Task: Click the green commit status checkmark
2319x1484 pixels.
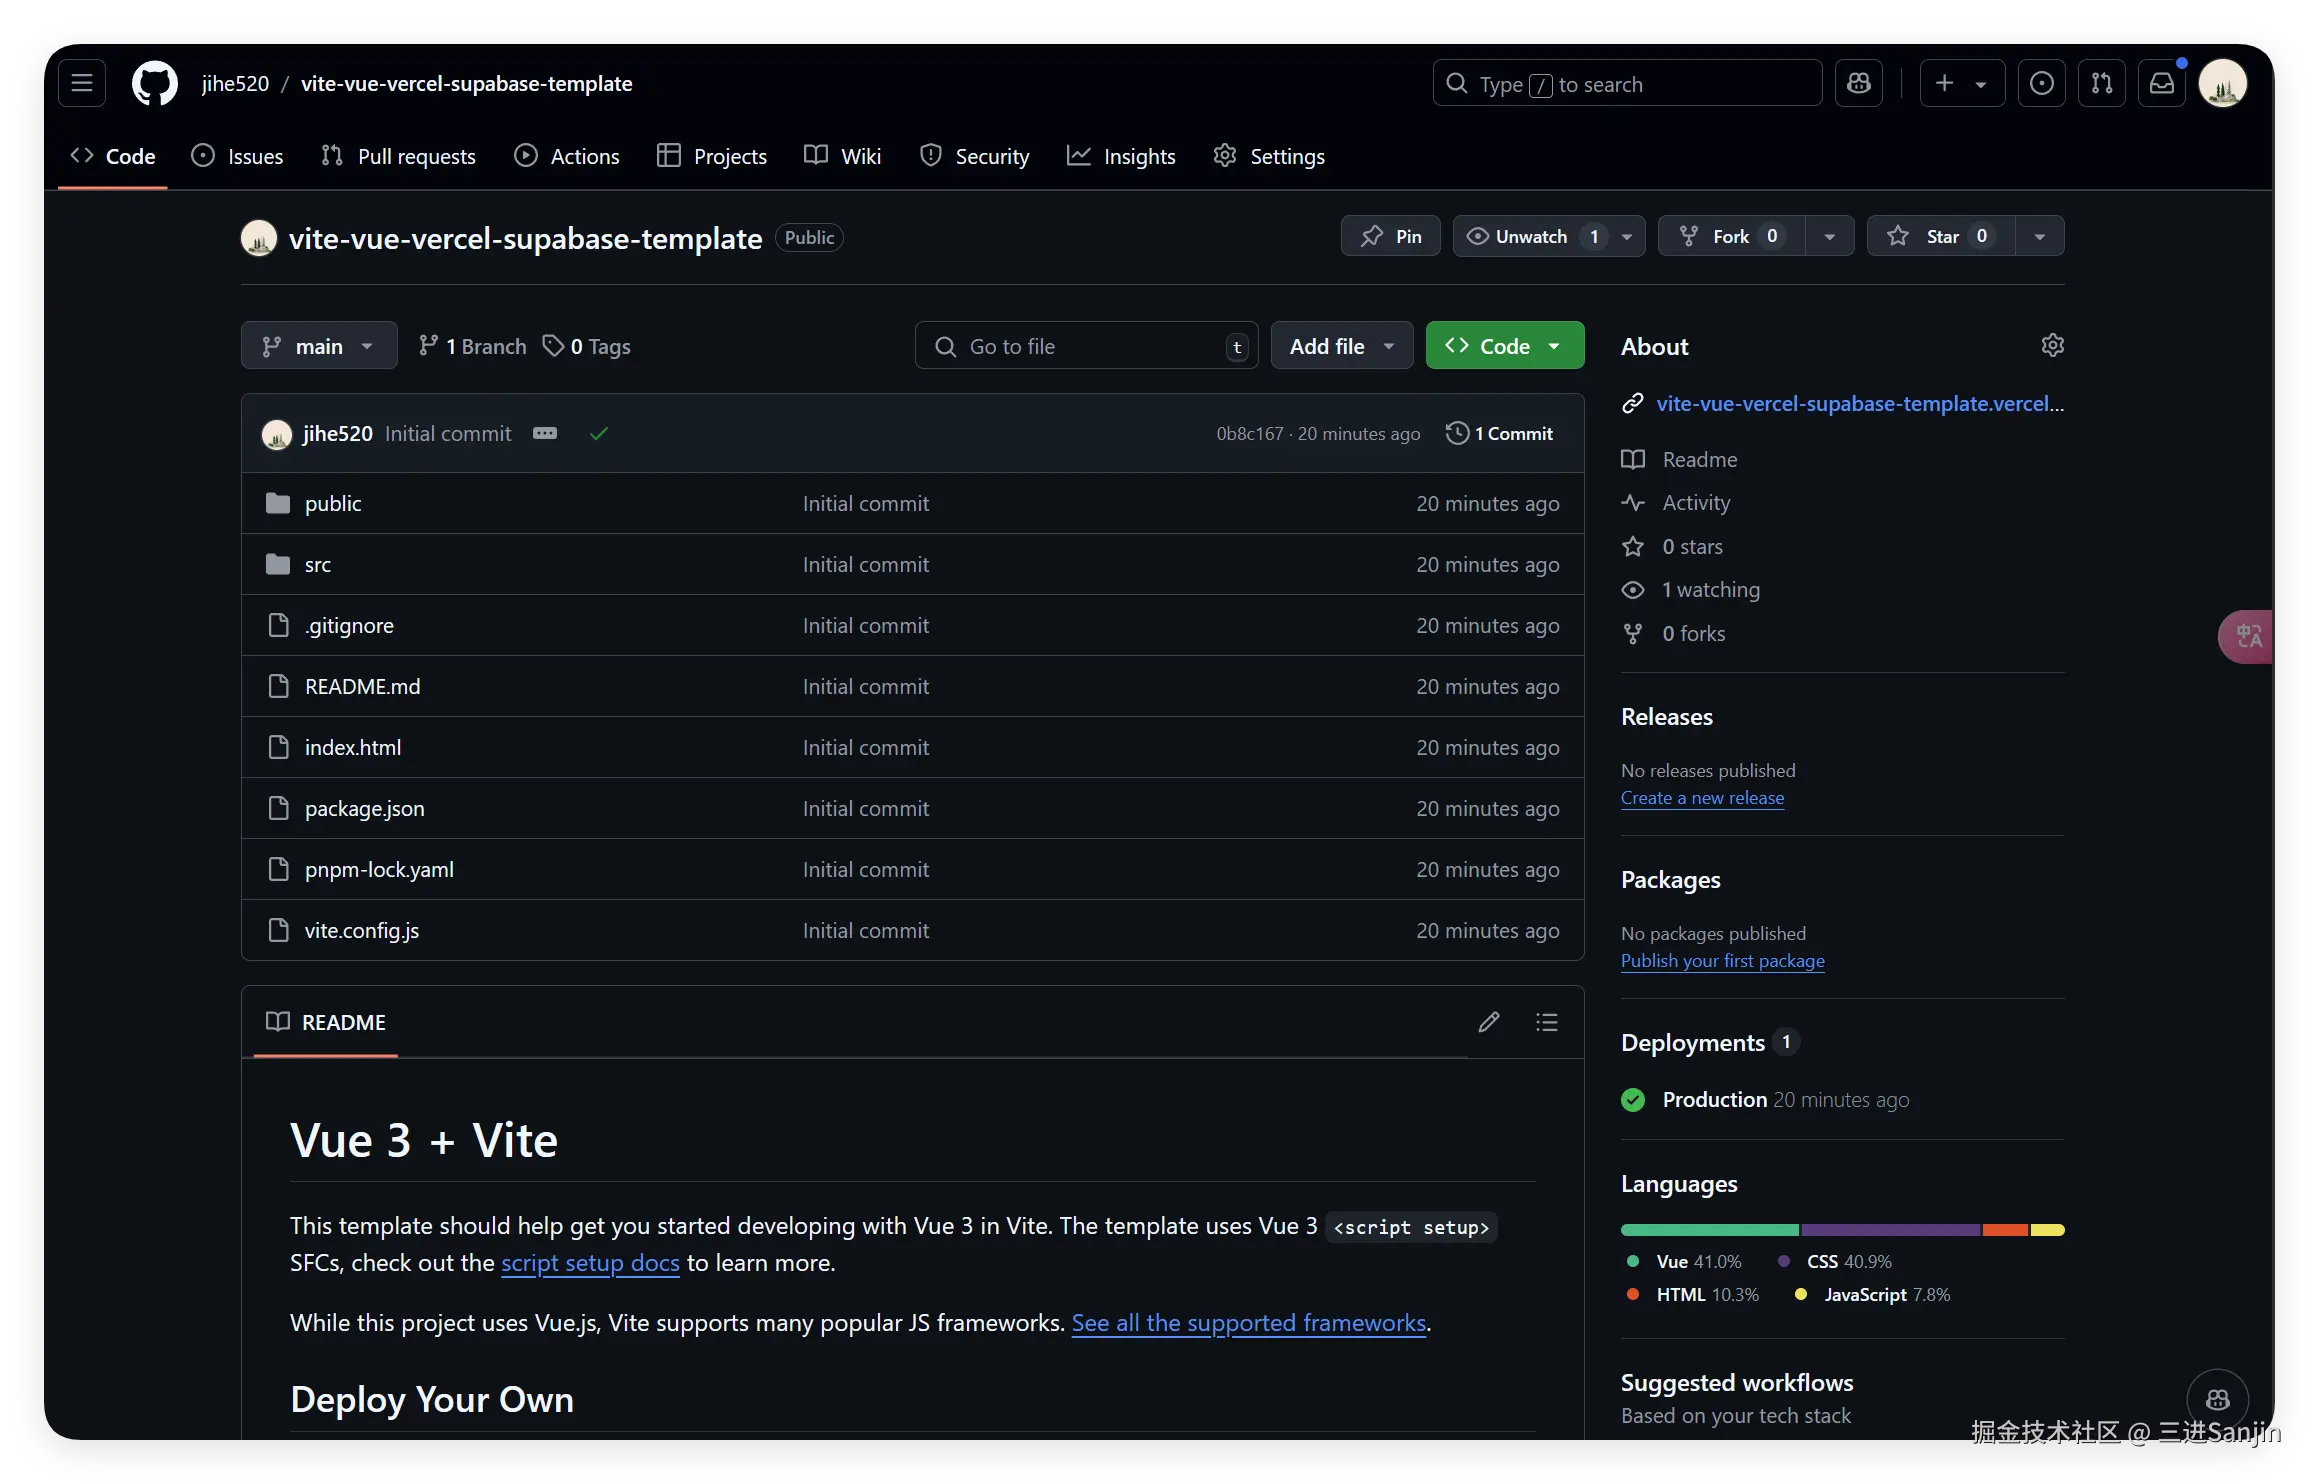Action: (599, 433)
